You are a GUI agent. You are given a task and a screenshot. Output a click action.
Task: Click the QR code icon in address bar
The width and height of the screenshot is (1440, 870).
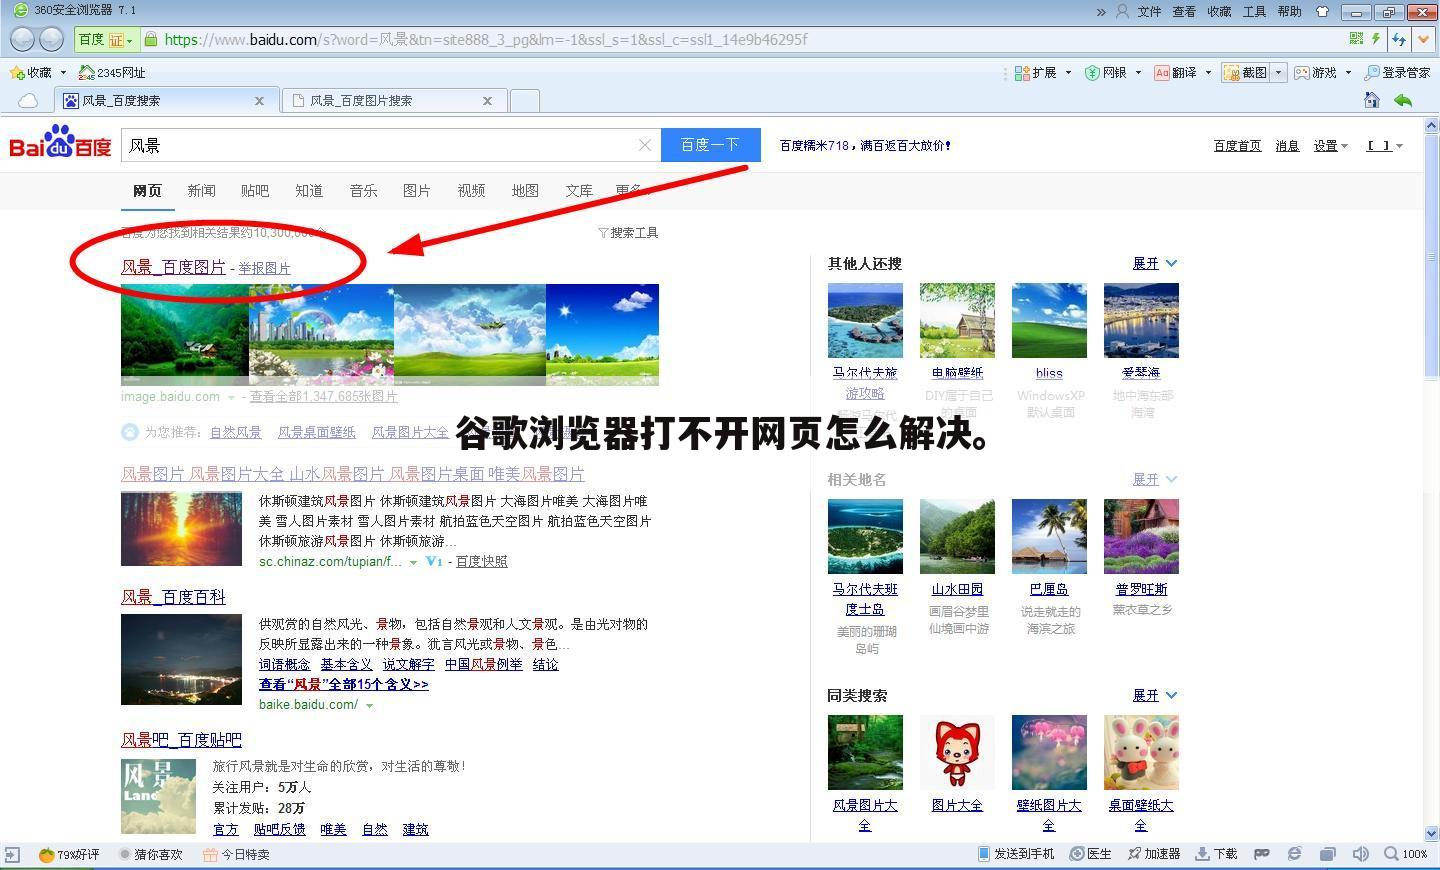[x=1356, y=39]
